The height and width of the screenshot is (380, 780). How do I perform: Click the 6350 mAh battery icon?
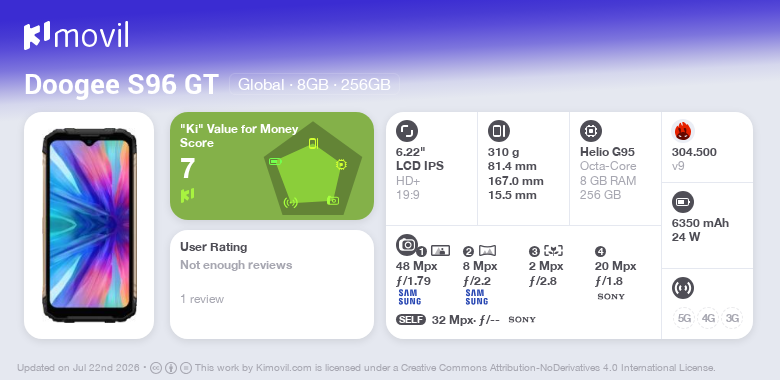[683, 202]
